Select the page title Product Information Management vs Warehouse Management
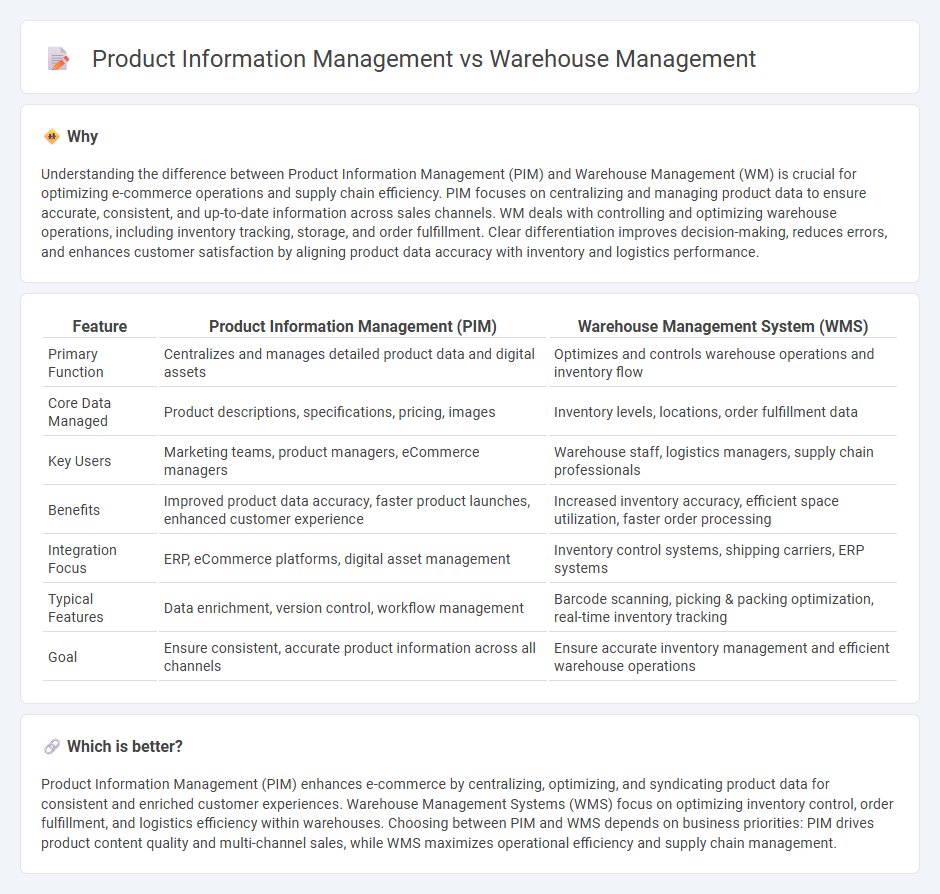 (x=423, y=59)
